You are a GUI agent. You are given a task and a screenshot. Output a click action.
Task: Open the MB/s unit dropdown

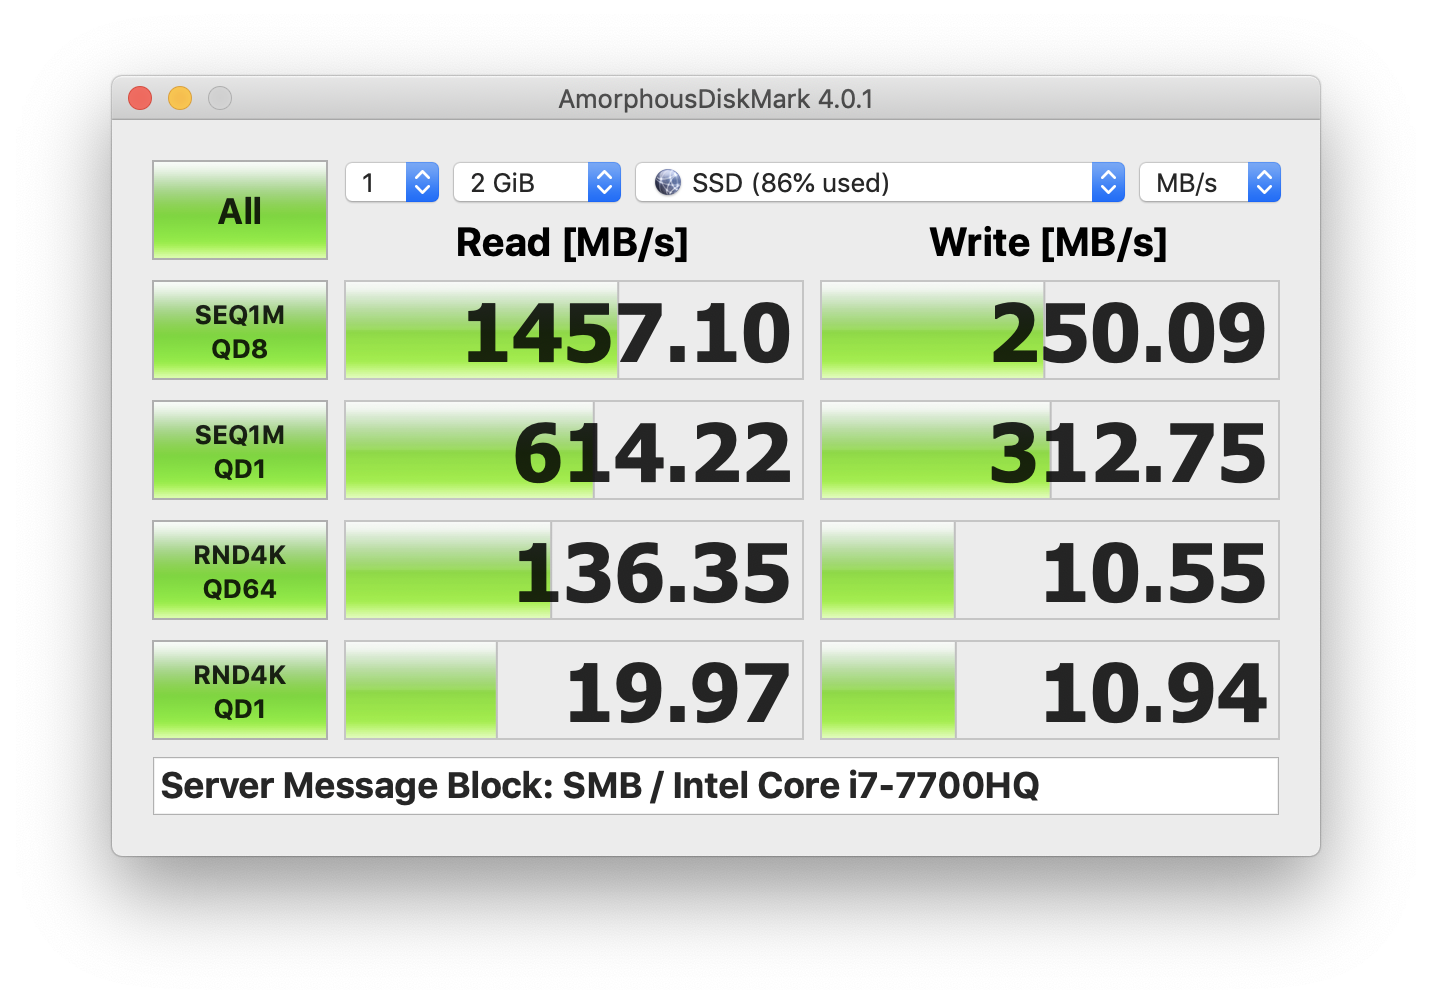(x=1210, y=183)
